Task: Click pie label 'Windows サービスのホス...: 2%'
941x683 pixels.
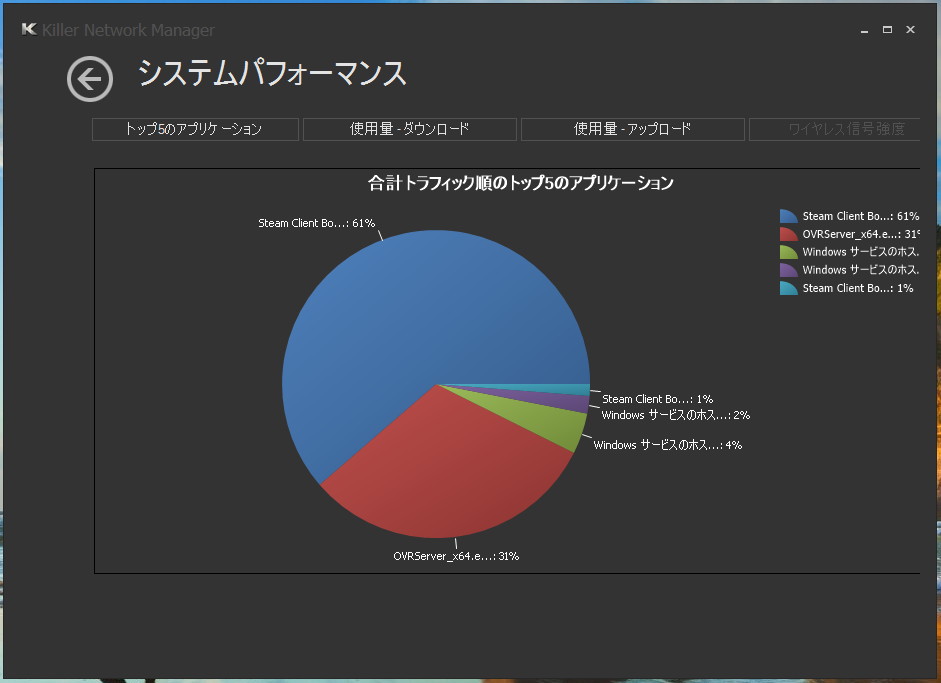Action: (x=676, y=415)
